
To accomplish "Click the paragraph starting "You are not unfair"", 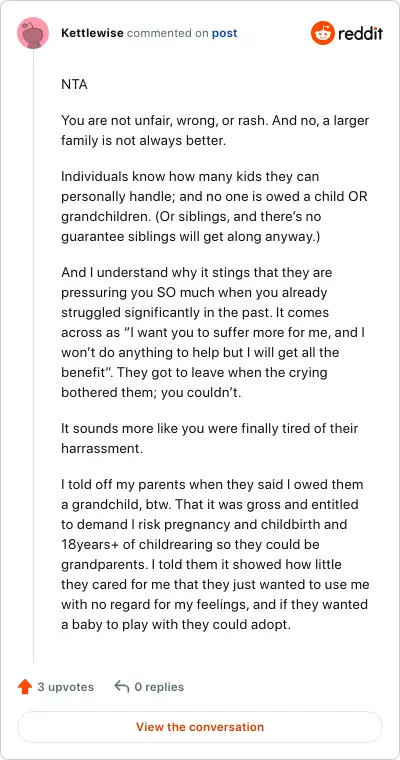I will pos(215,130).
